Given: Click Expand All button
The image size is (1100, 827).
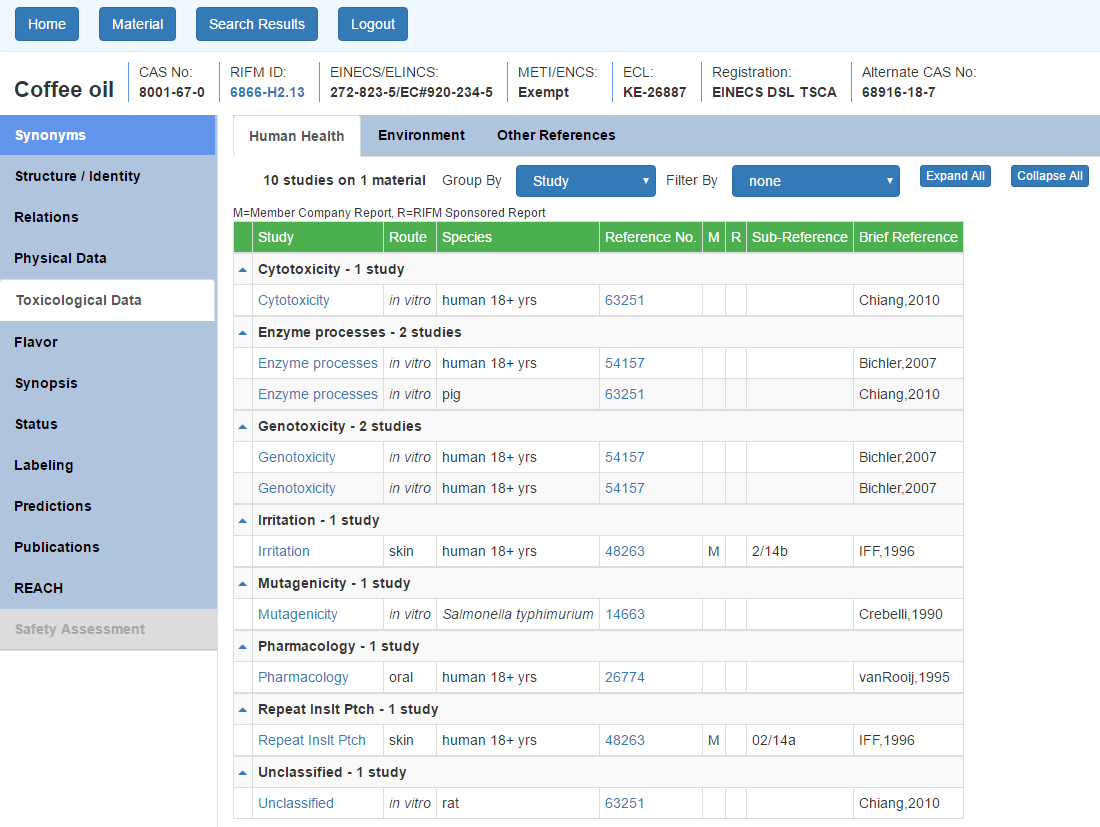Looking at the screenshot, I should tap(955, 176).
